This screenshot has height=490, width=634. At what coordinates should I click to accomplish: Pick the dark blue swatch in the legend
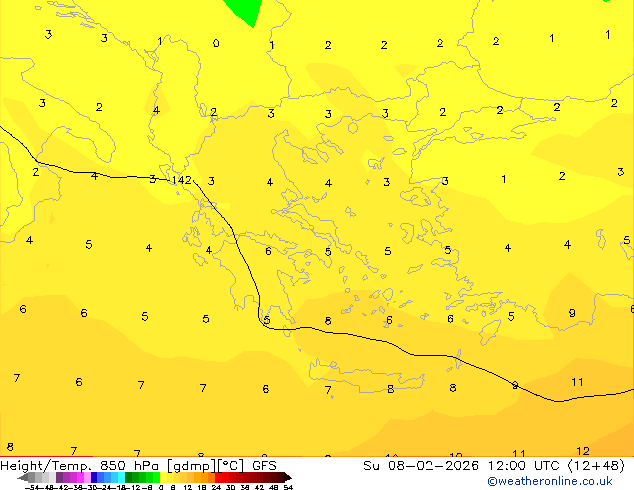[94, 477]
